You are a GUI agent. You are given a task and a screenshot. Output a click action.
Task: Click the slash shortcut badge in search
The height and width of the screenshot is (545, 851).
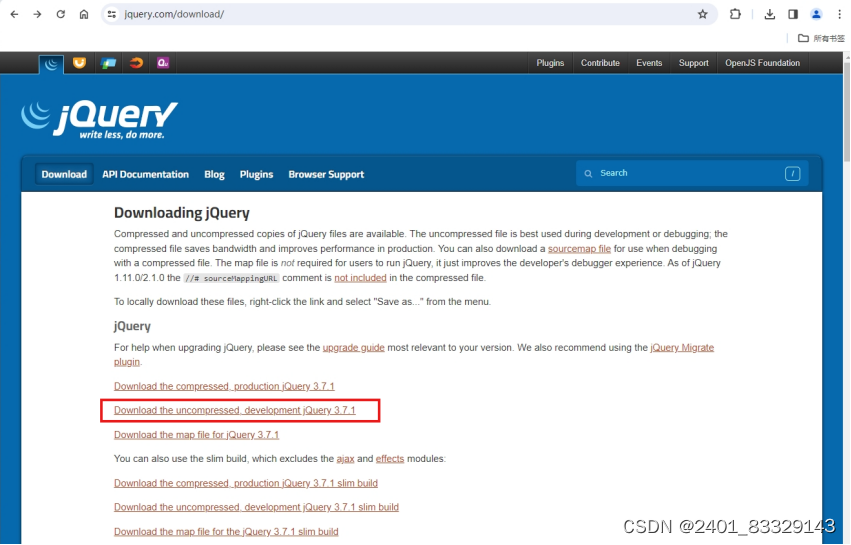pyautogui.click(x=792, y=174)
